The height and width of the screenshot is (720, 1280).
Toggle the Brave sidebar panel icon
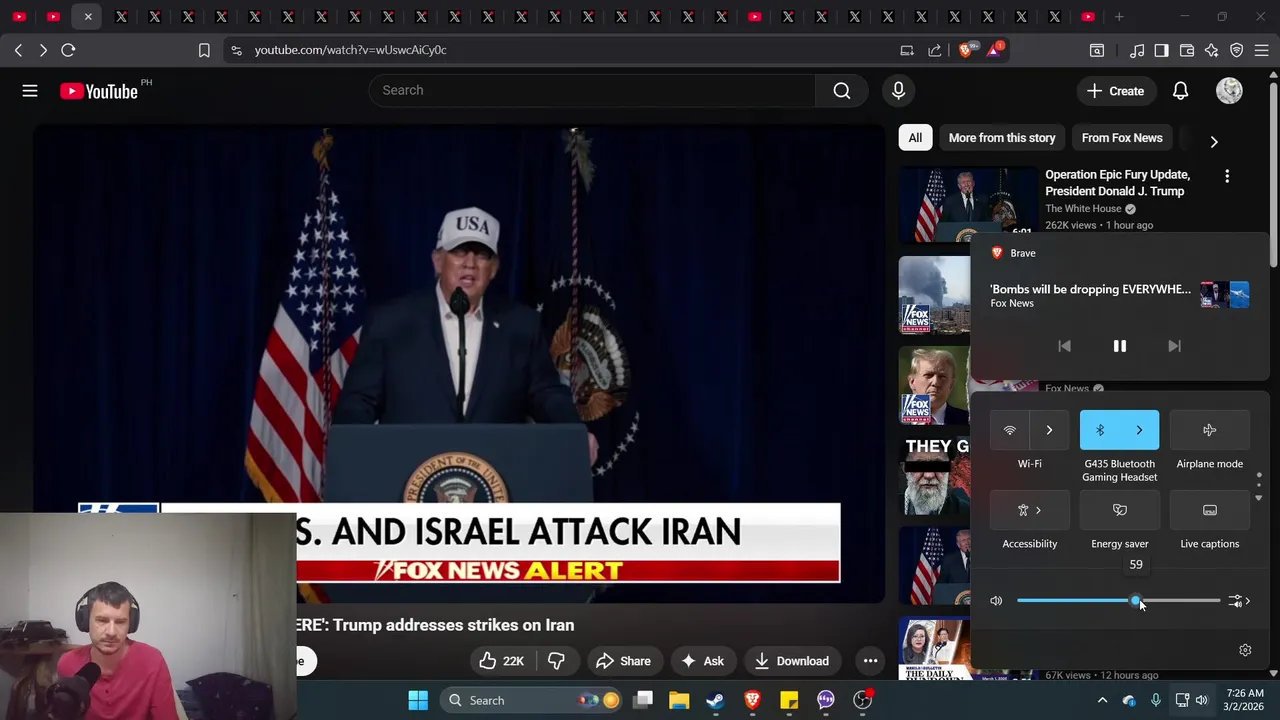coord(1161,50)
